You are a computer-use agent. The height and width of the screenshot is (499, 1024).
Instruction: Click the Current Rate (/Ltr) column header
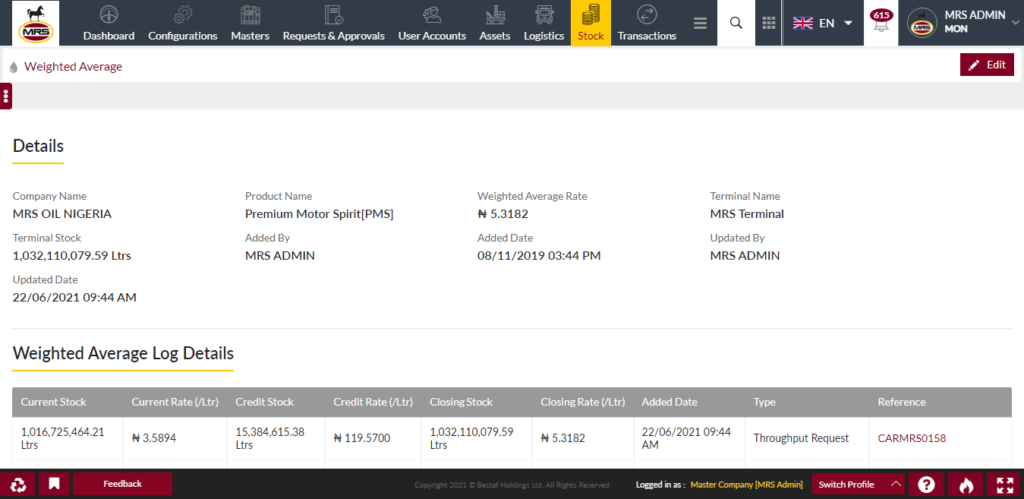[175, 402]
